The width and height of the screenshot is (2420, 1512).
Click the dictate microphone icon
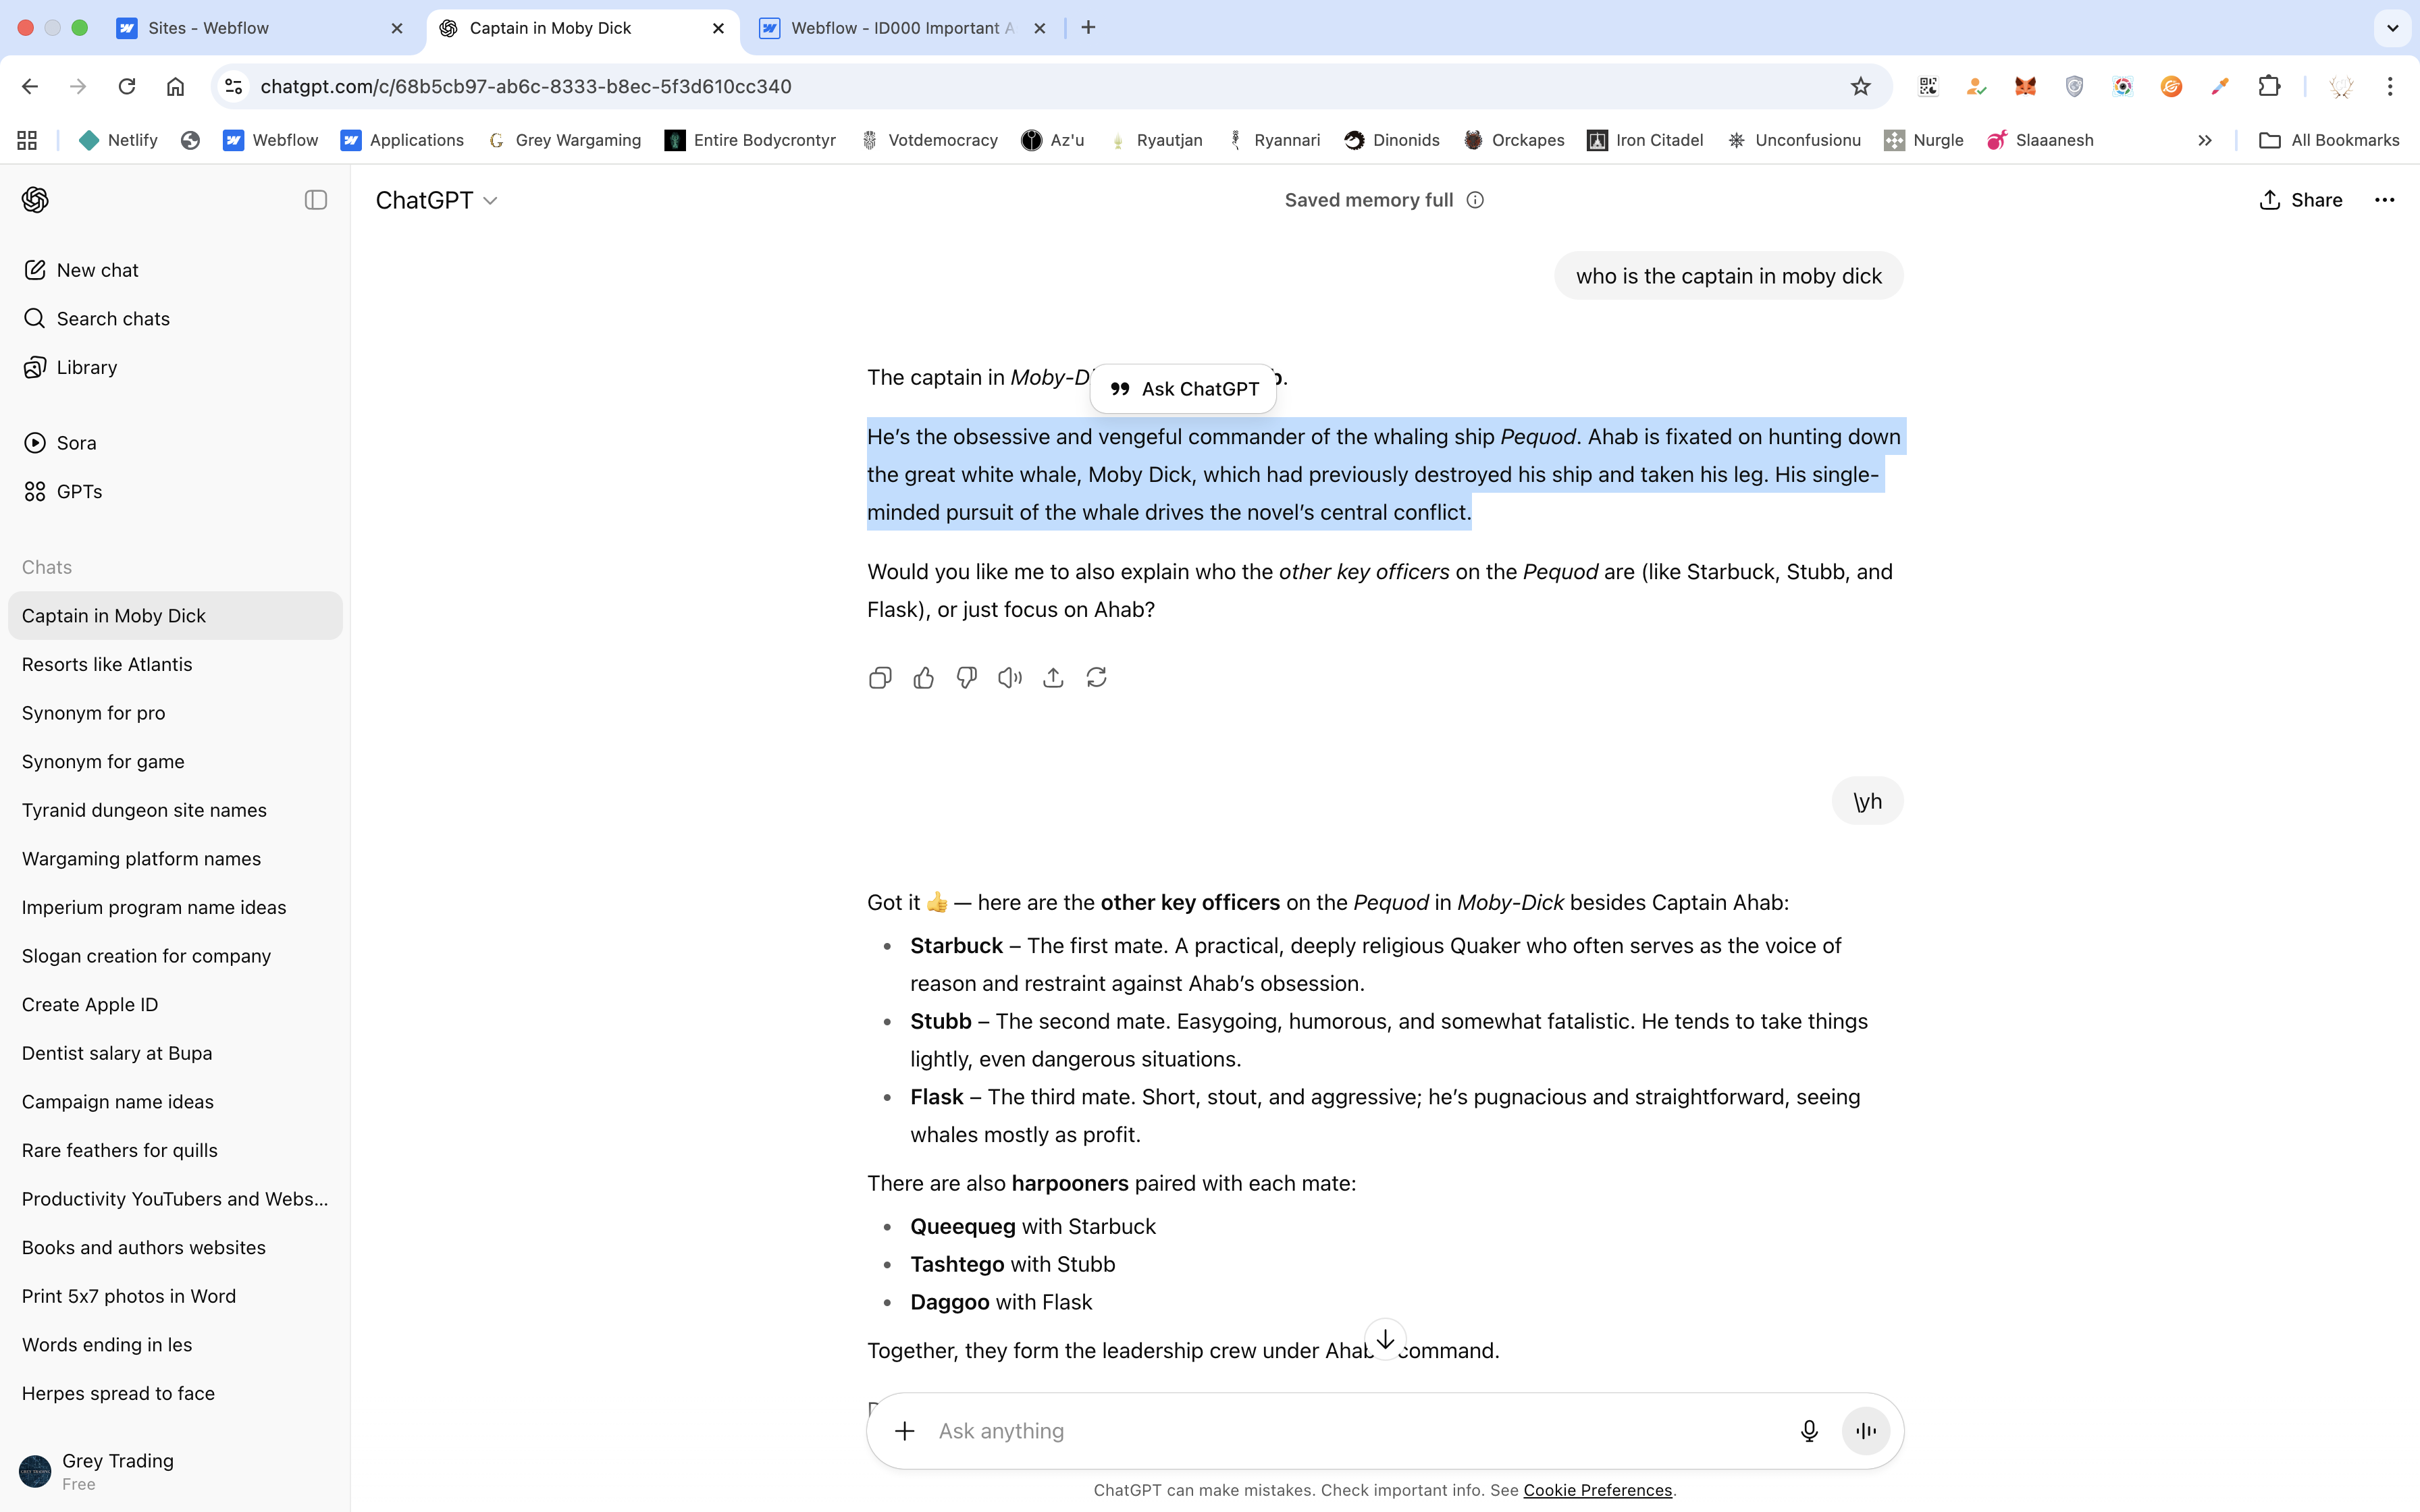1808,1431
